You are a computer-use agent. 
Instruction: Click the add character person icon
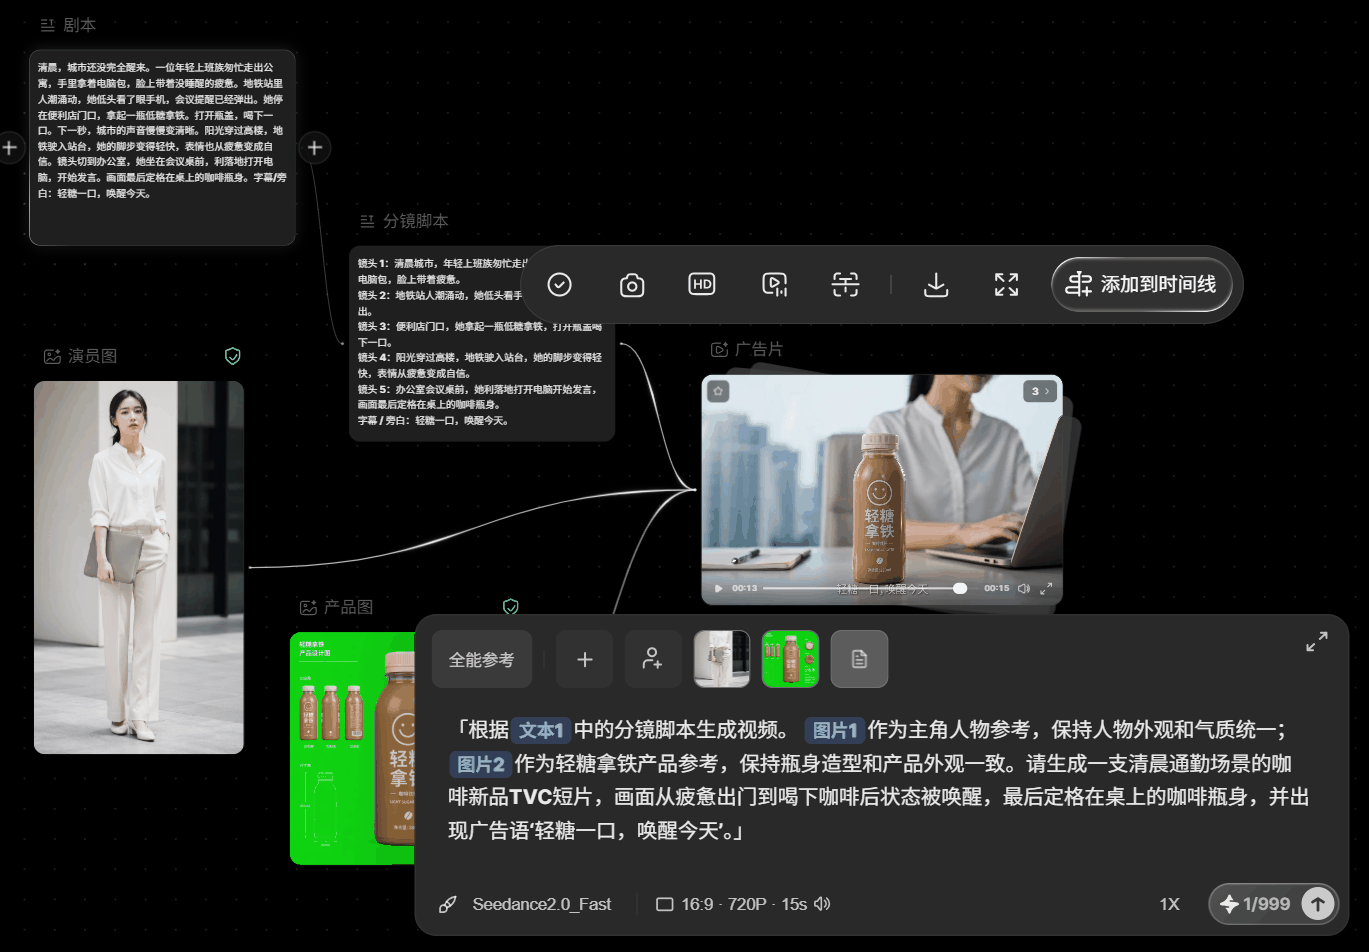coord(653,659)
